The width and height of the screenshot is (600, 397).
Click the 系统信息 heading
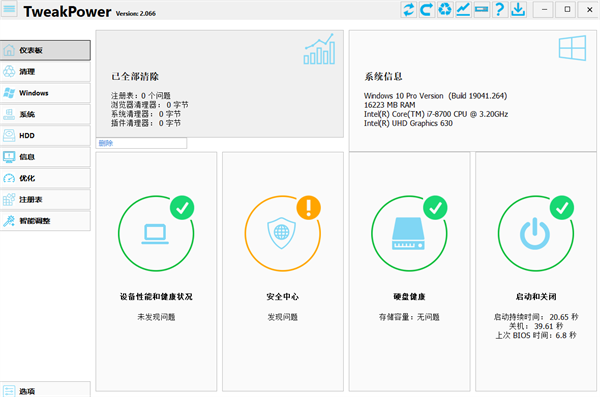[383, 77]
